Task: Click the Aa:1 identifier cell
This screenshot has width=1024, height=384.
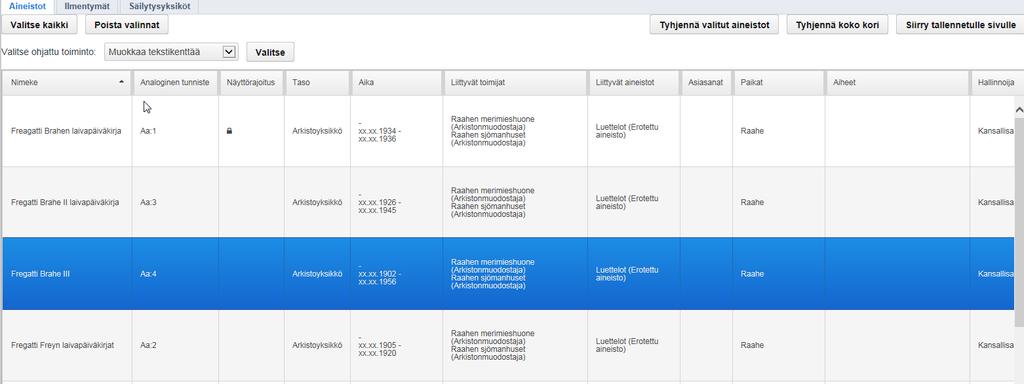Action: (175, 131)
